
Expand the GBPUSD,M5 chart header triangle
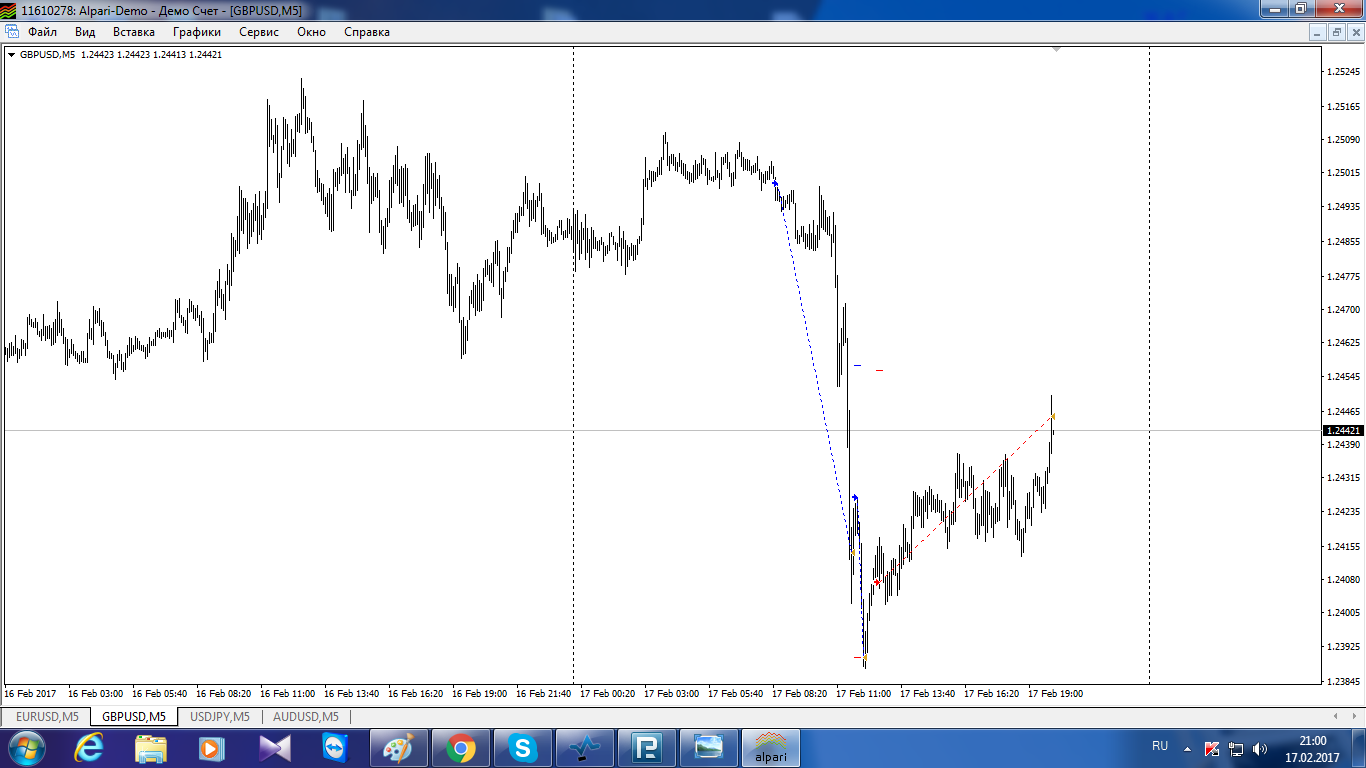11,55
